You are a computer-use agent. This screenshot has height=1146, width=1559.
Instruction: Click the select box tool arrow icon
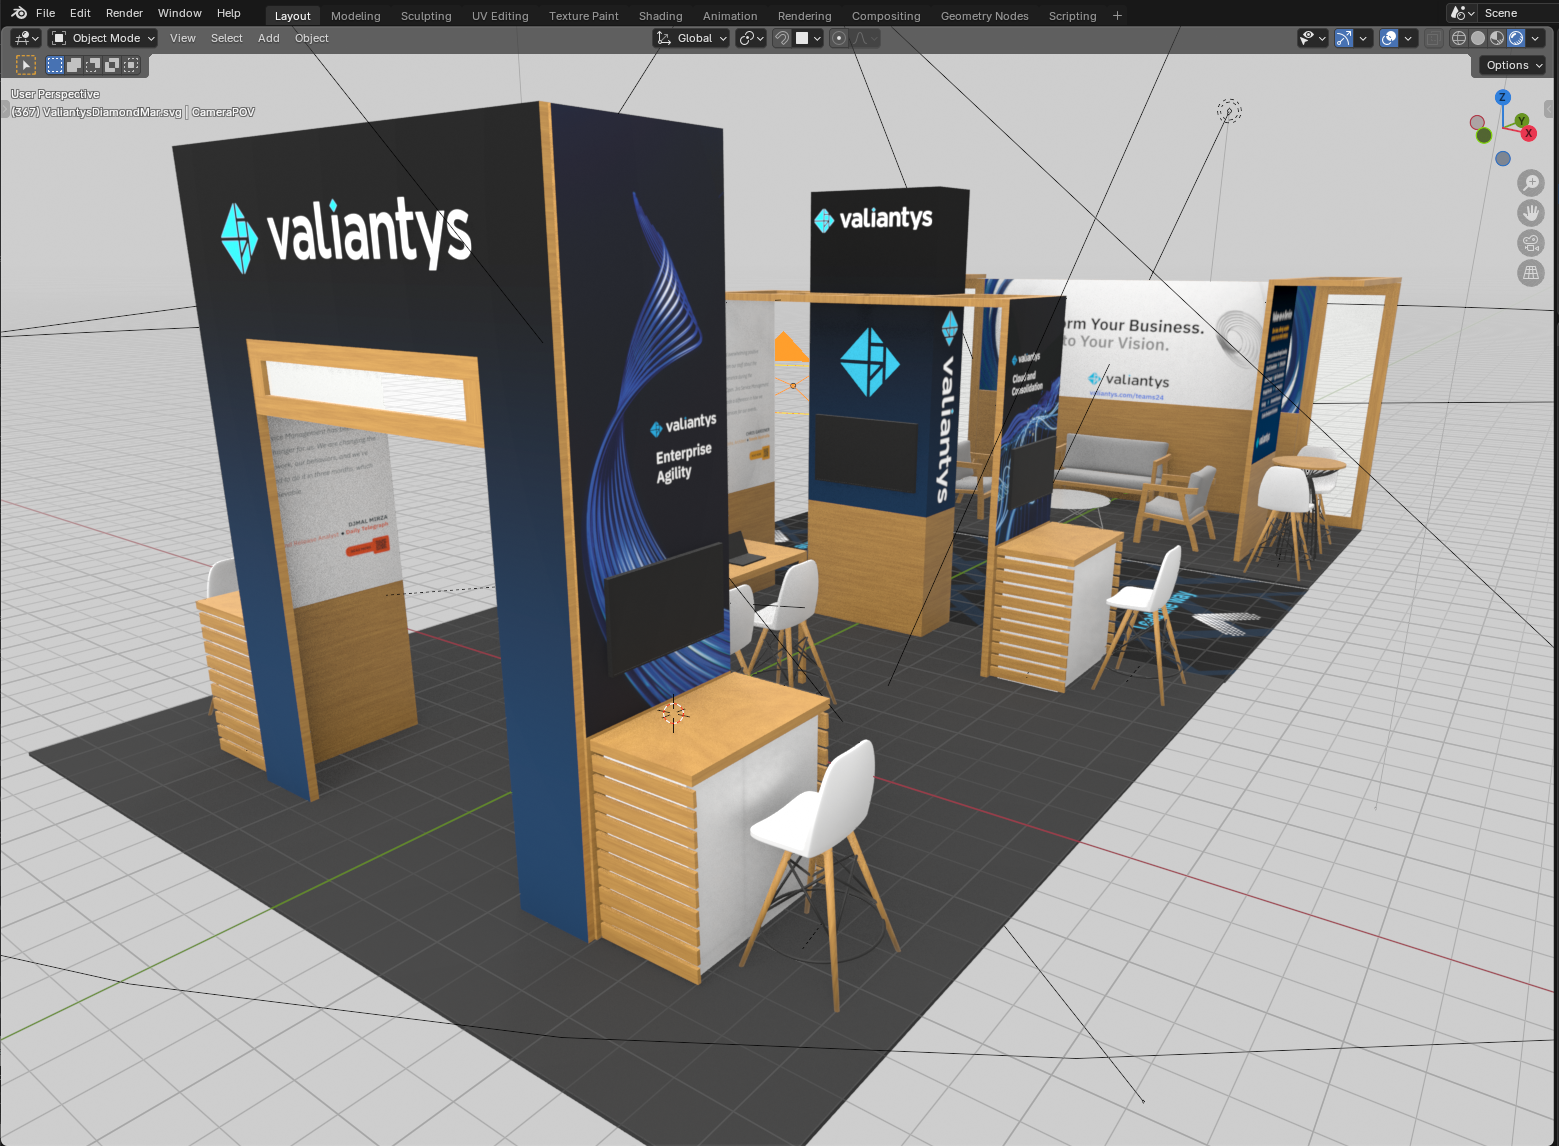click(26, 65)
